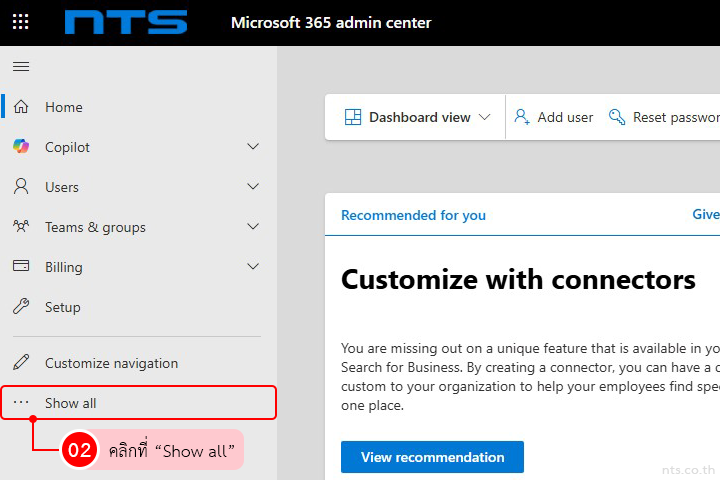Select the Billing card icon
The width and height of the screenshot is (720, 480).
pos(21,267)
